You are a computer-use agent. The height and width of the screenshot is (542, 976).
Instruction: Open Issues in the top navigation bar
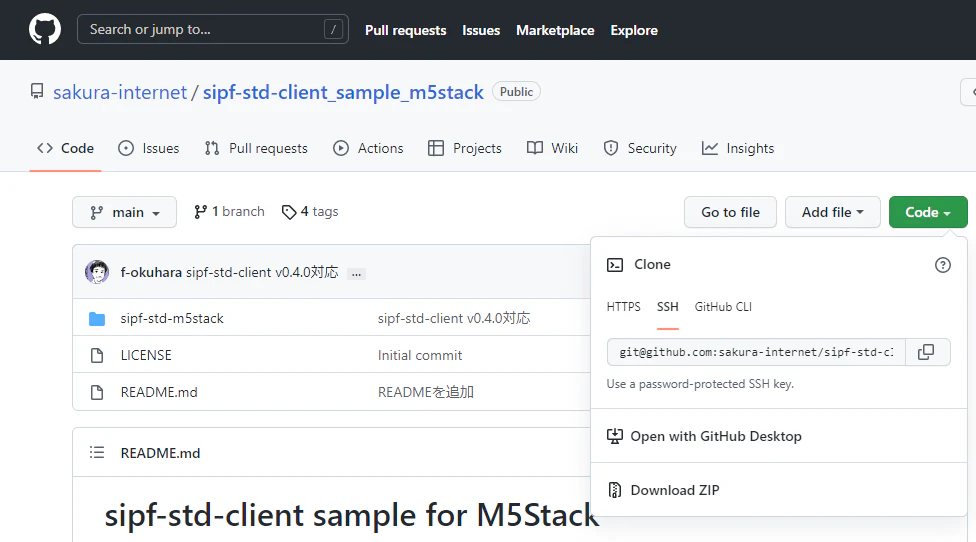click(481, 30)
